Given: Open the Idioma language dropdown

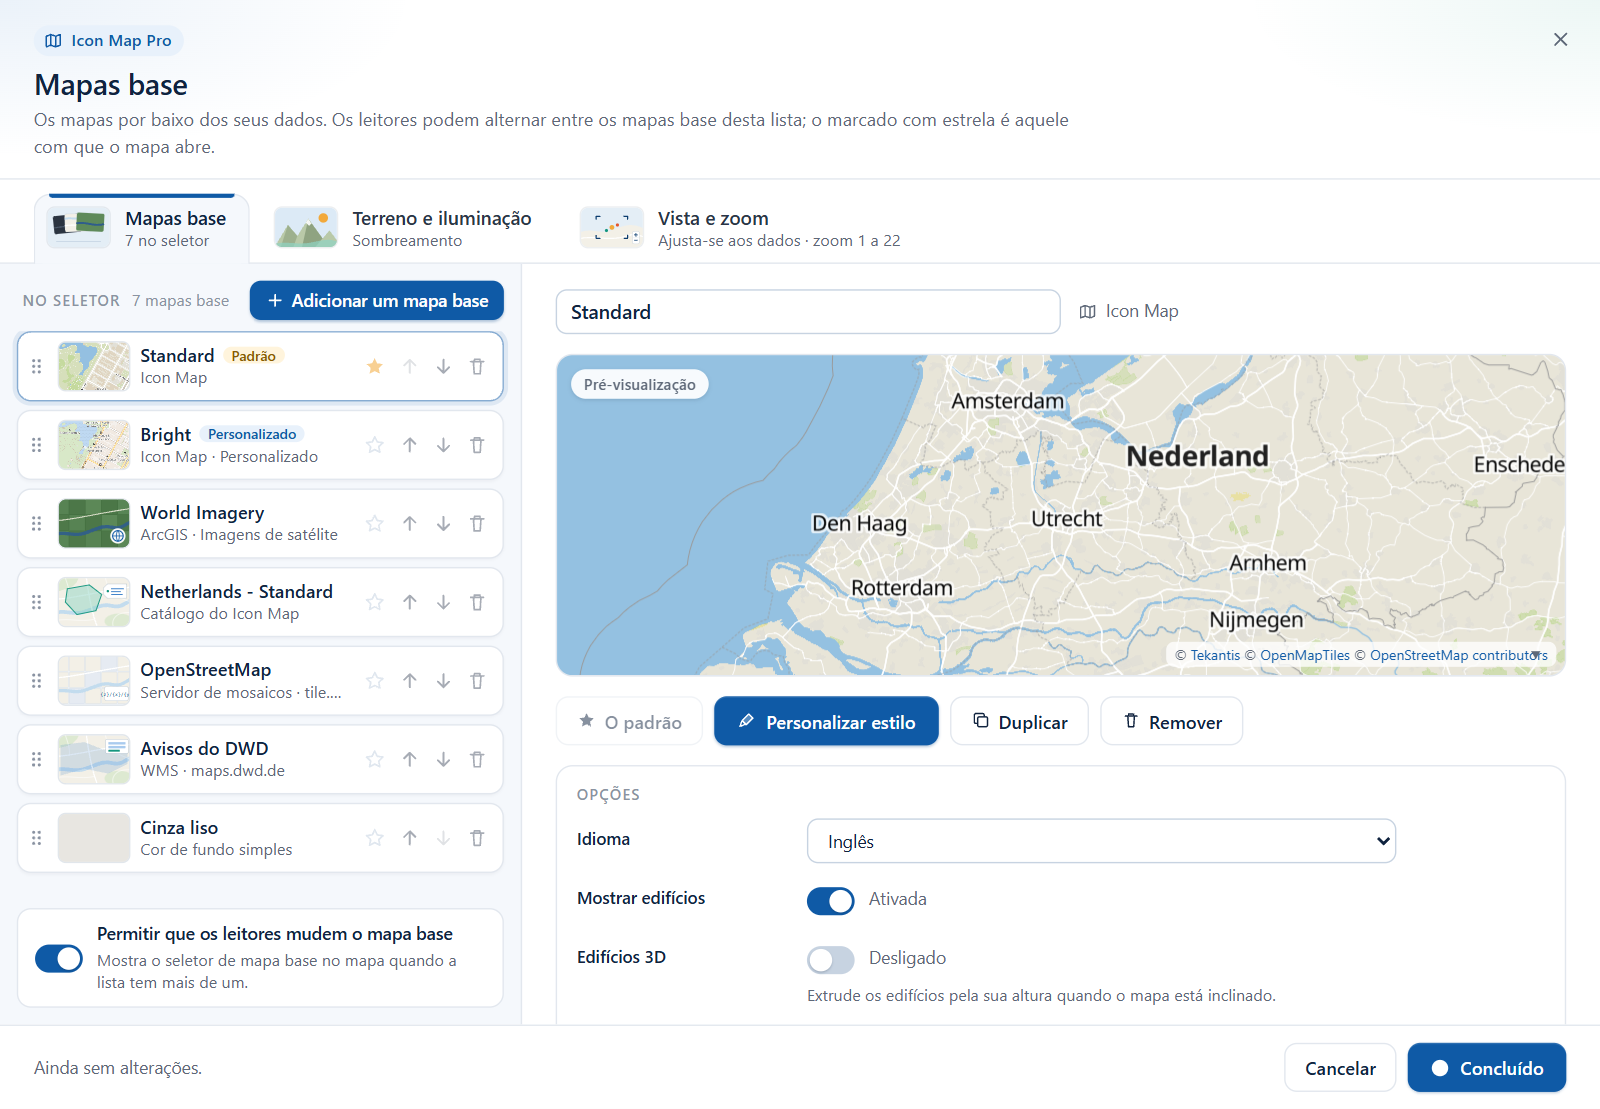Looking at the screenshot, I should click(x=1101, y=842).
